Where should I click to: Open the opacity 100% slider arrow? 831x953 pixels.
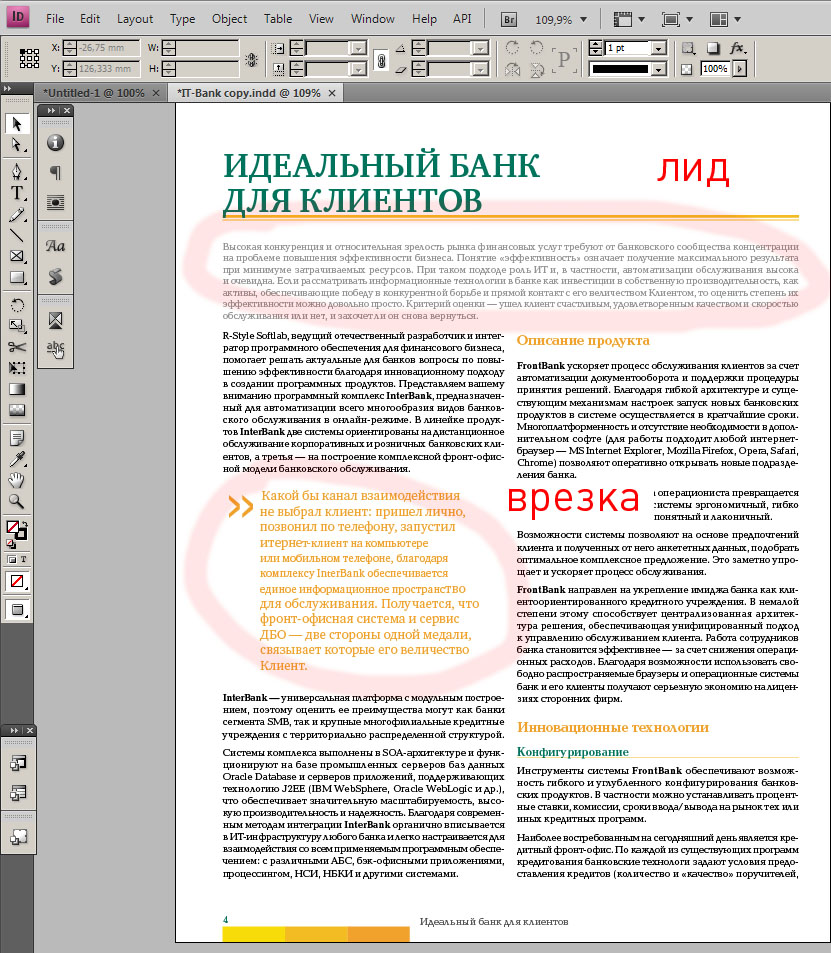740,69
